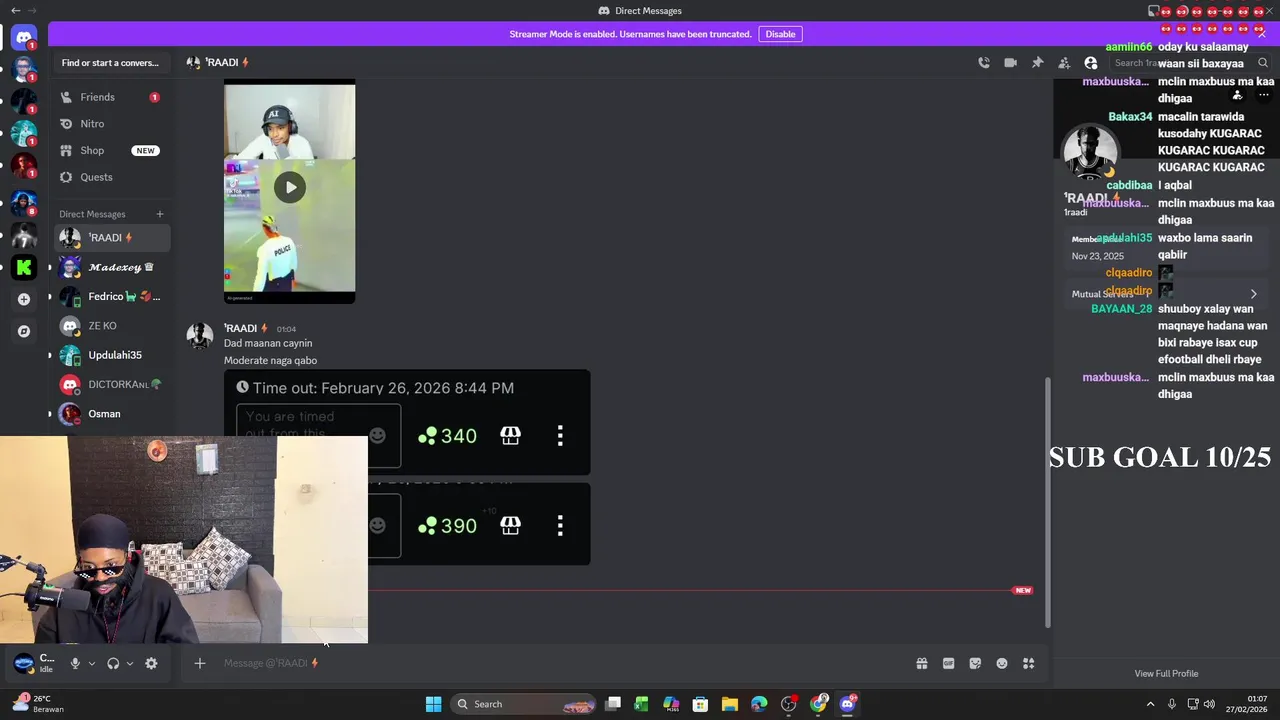1280x720 pixels.
Task: Click the shop icon beside 390
Action: (510, 525)
